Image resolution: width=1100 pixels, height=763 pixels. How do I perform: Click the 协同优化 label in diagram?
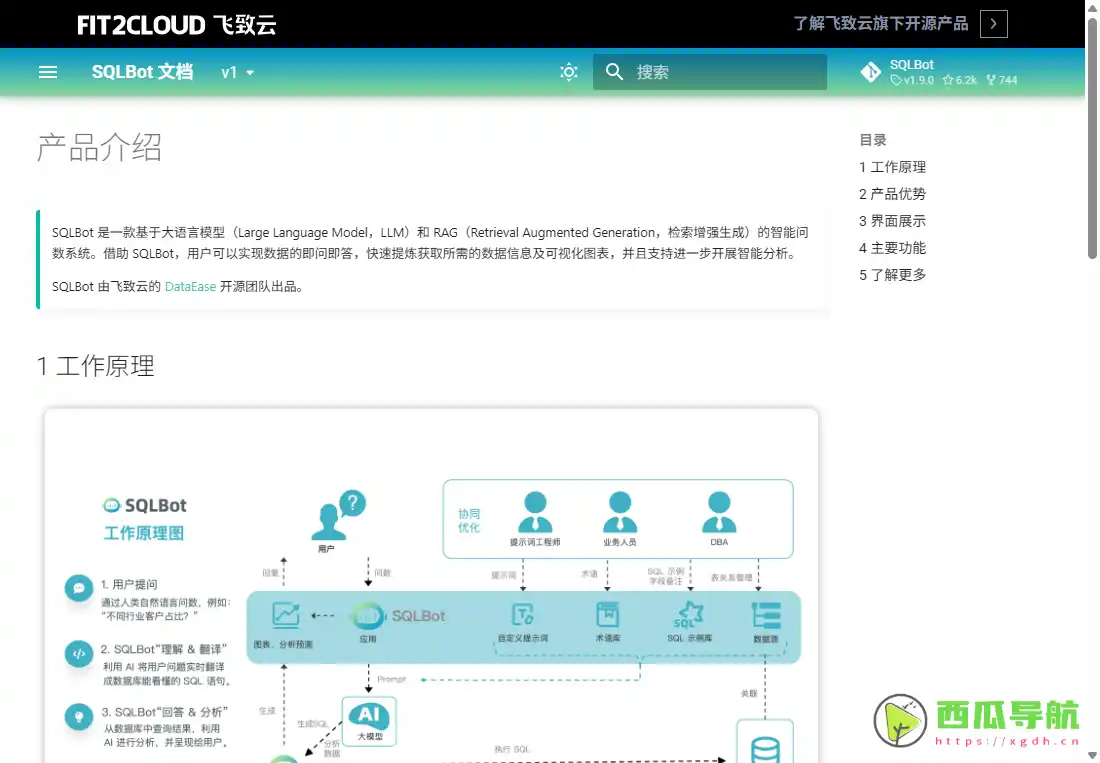(x=469, y=520)
